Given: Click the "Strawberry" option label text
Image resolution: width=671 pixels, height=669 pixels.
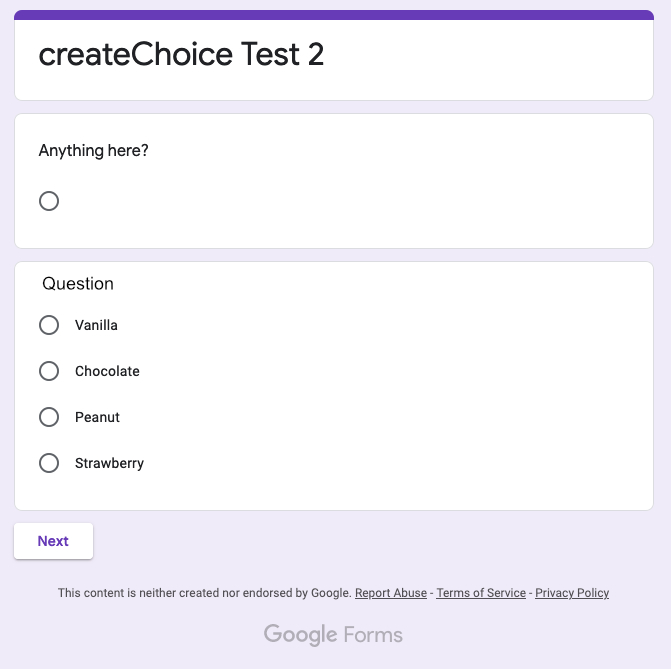Looking at the screenshot, I should pyautogui.click(x=109, y=463).
